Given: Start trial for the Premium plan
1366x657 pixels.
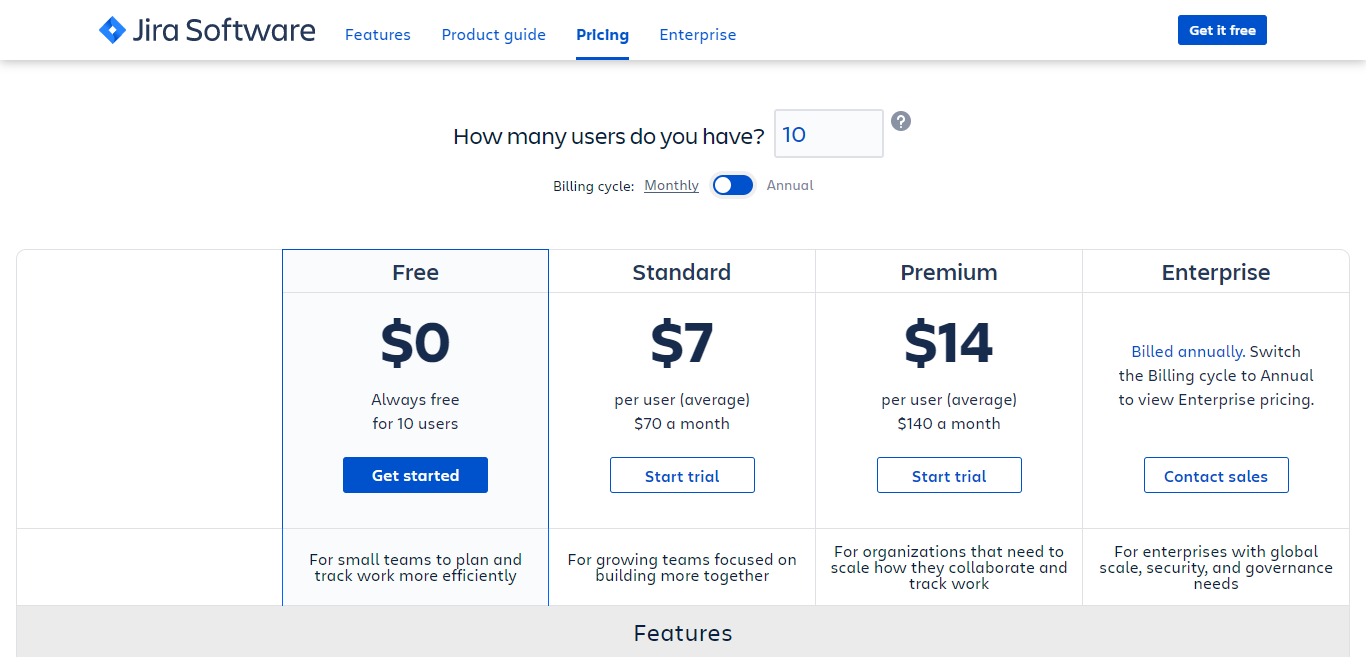Looking at the screenshot, I should click(x=949, y=475).
